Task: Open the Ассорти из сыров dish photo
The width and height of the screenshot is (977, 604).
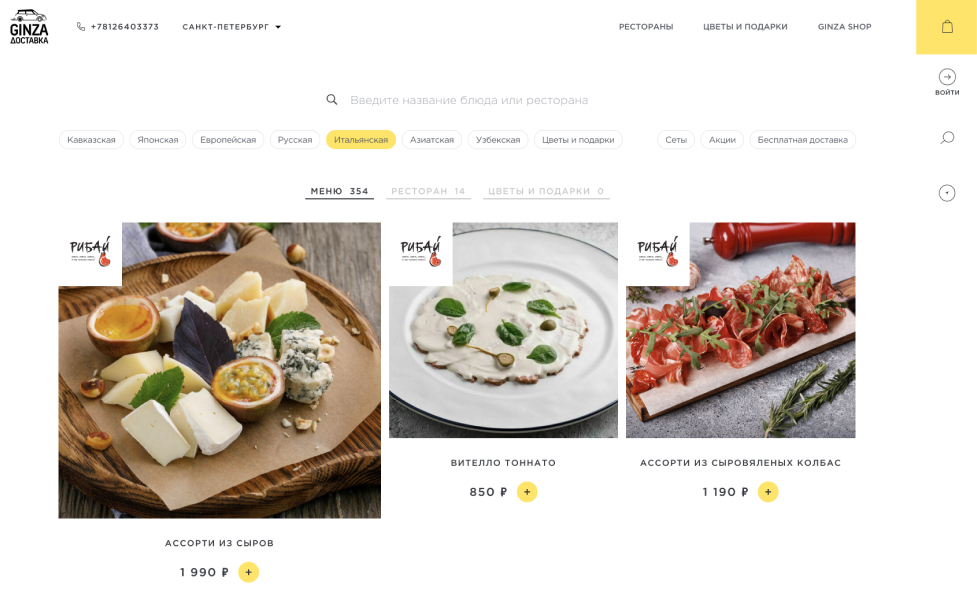Action: point(219,370)
